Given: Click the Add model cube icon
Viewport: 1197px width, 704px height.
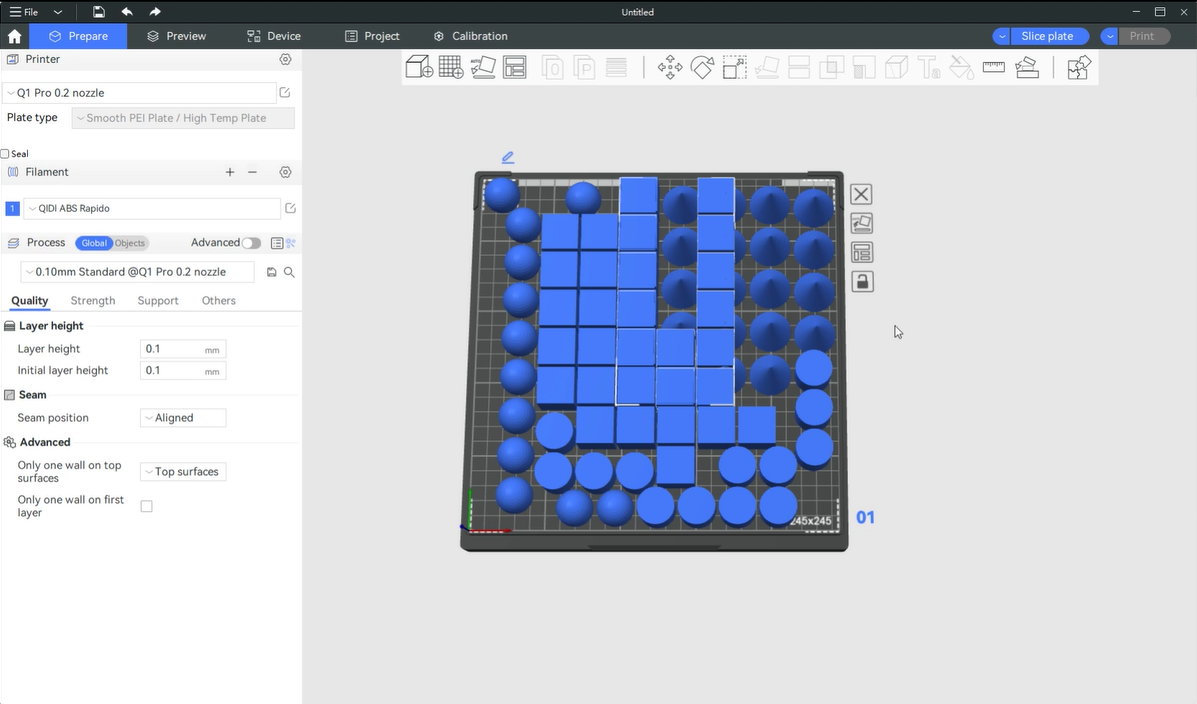Looking at the screenshot, I should pos(419,68).
